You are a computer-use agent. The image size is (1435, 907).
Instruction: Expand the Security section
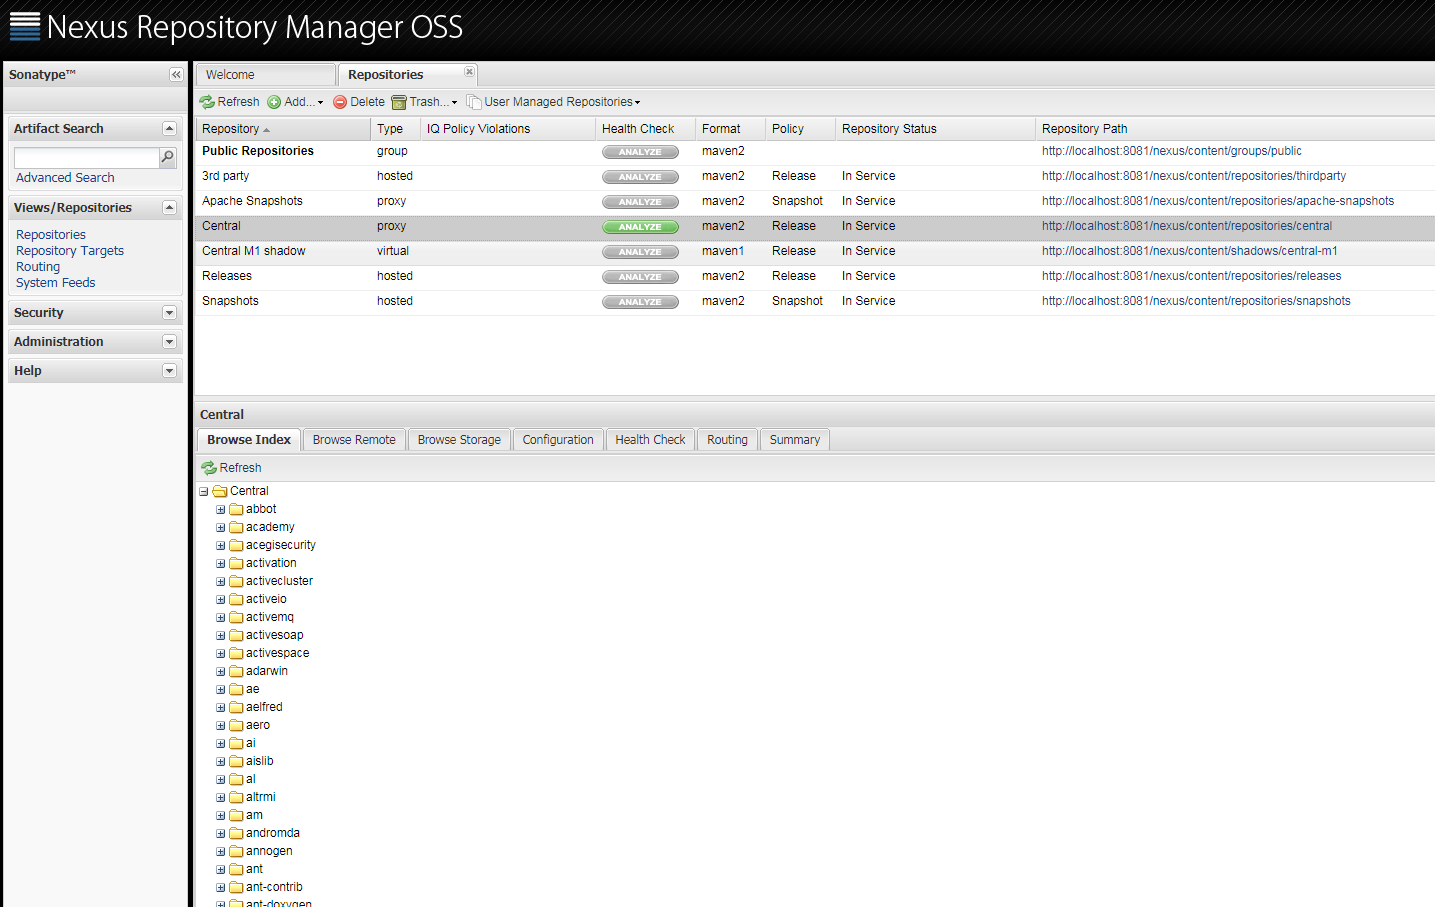(169, 313)
